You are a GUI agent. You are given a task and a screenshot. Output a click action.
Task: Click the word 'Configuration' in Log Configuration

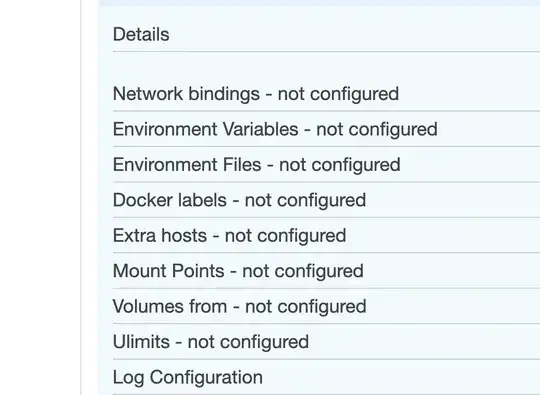[206, 377]
